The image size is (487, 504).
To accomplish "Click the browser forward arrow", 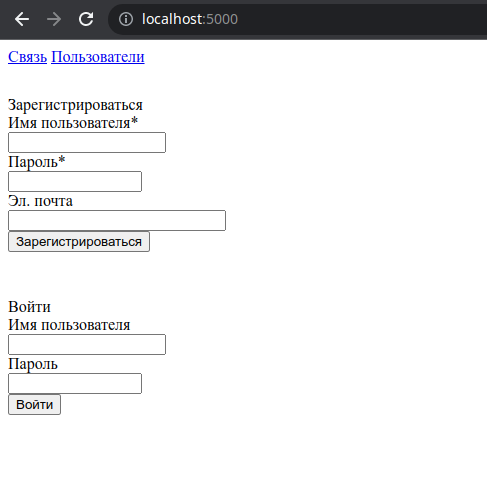I will tap(54, 19).
